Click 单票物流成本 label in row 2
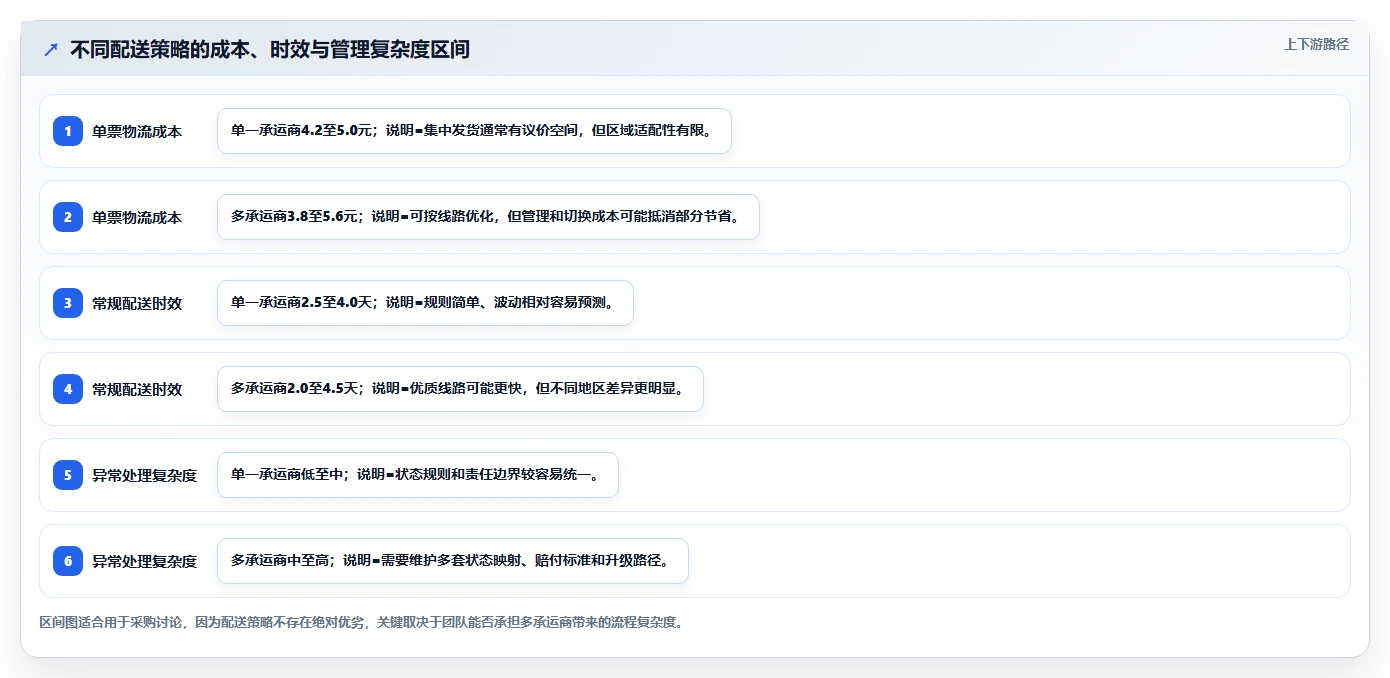The height and width of the screenshot is (678, 1390). pos(137,217)
